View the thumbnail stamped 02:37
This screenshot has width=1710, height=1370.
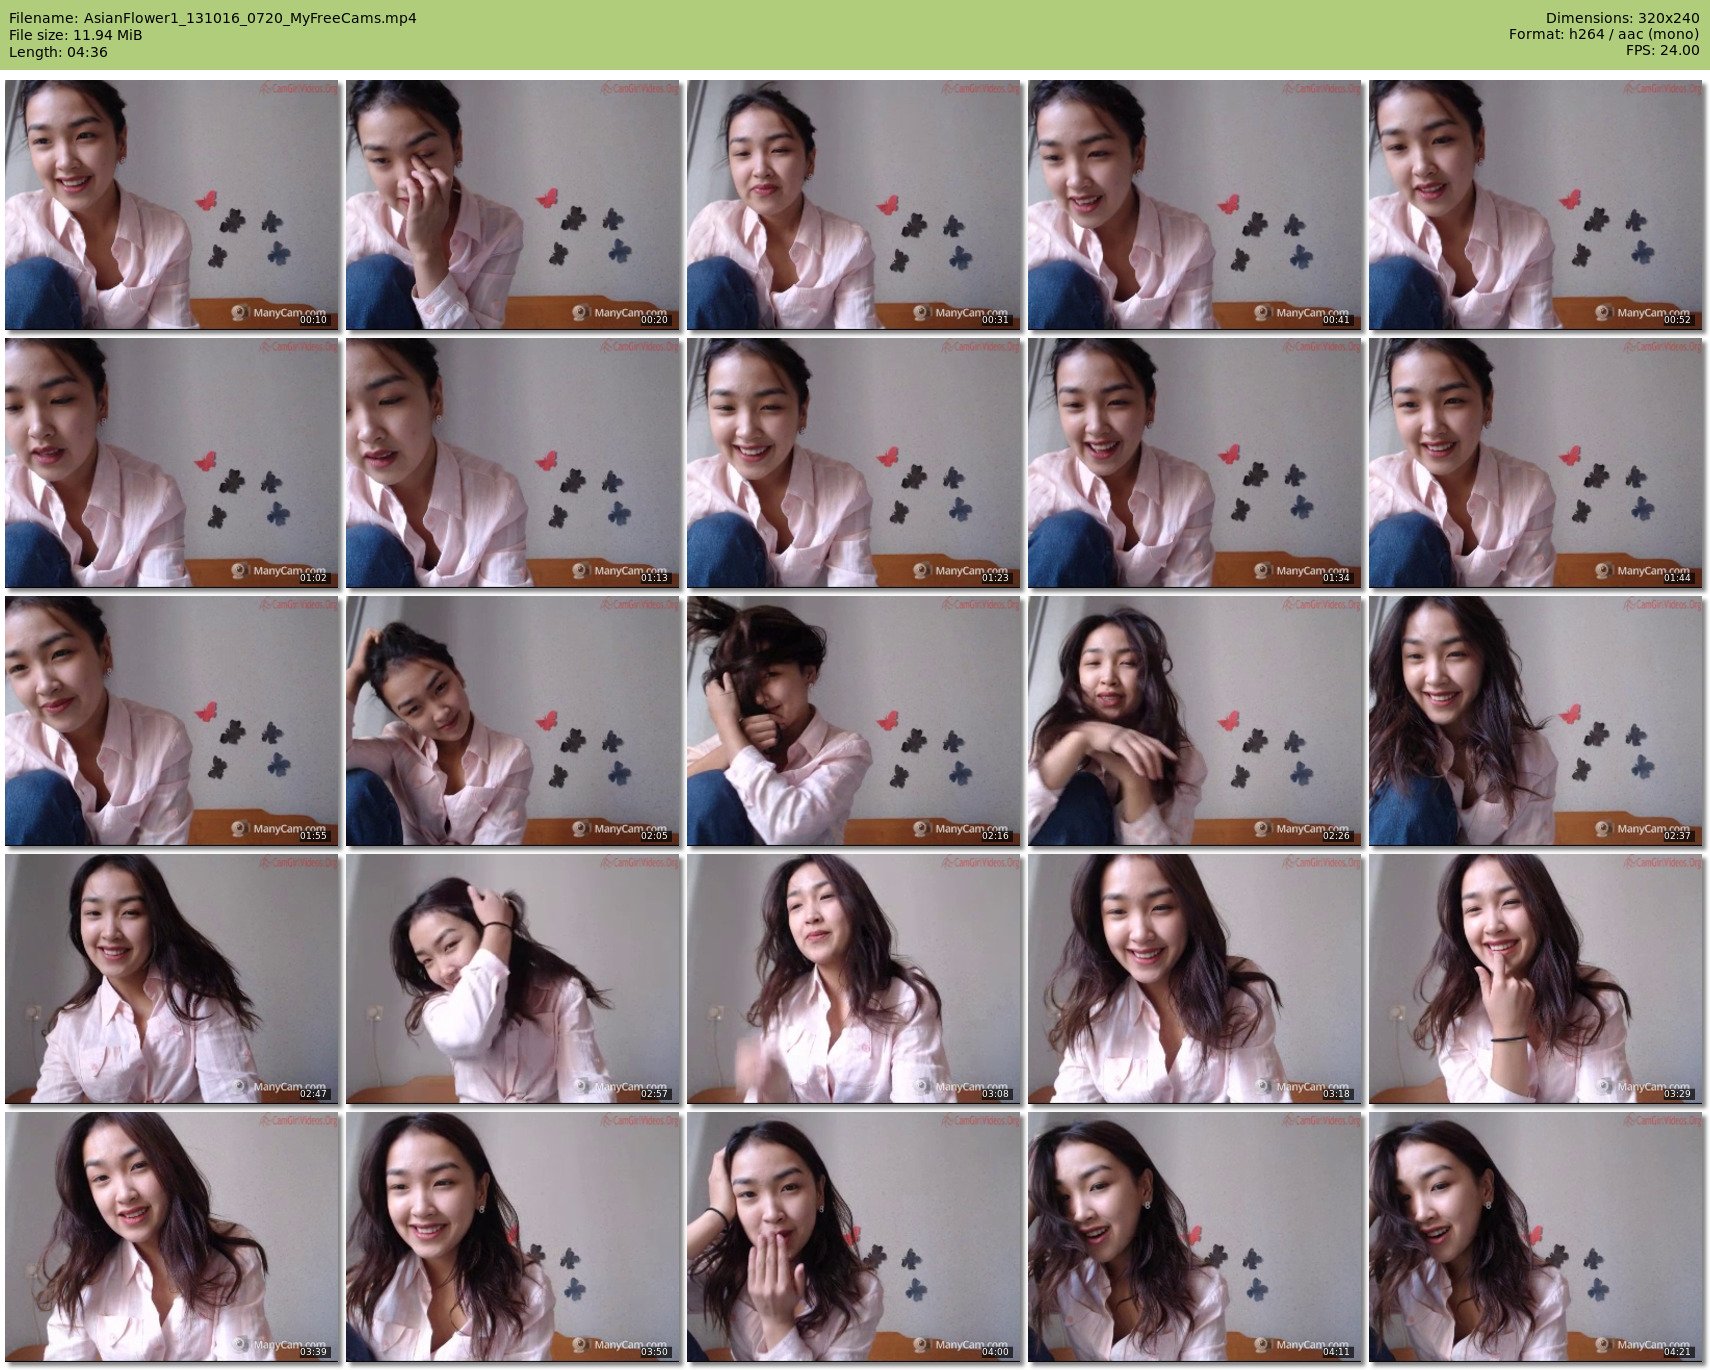1536,721
